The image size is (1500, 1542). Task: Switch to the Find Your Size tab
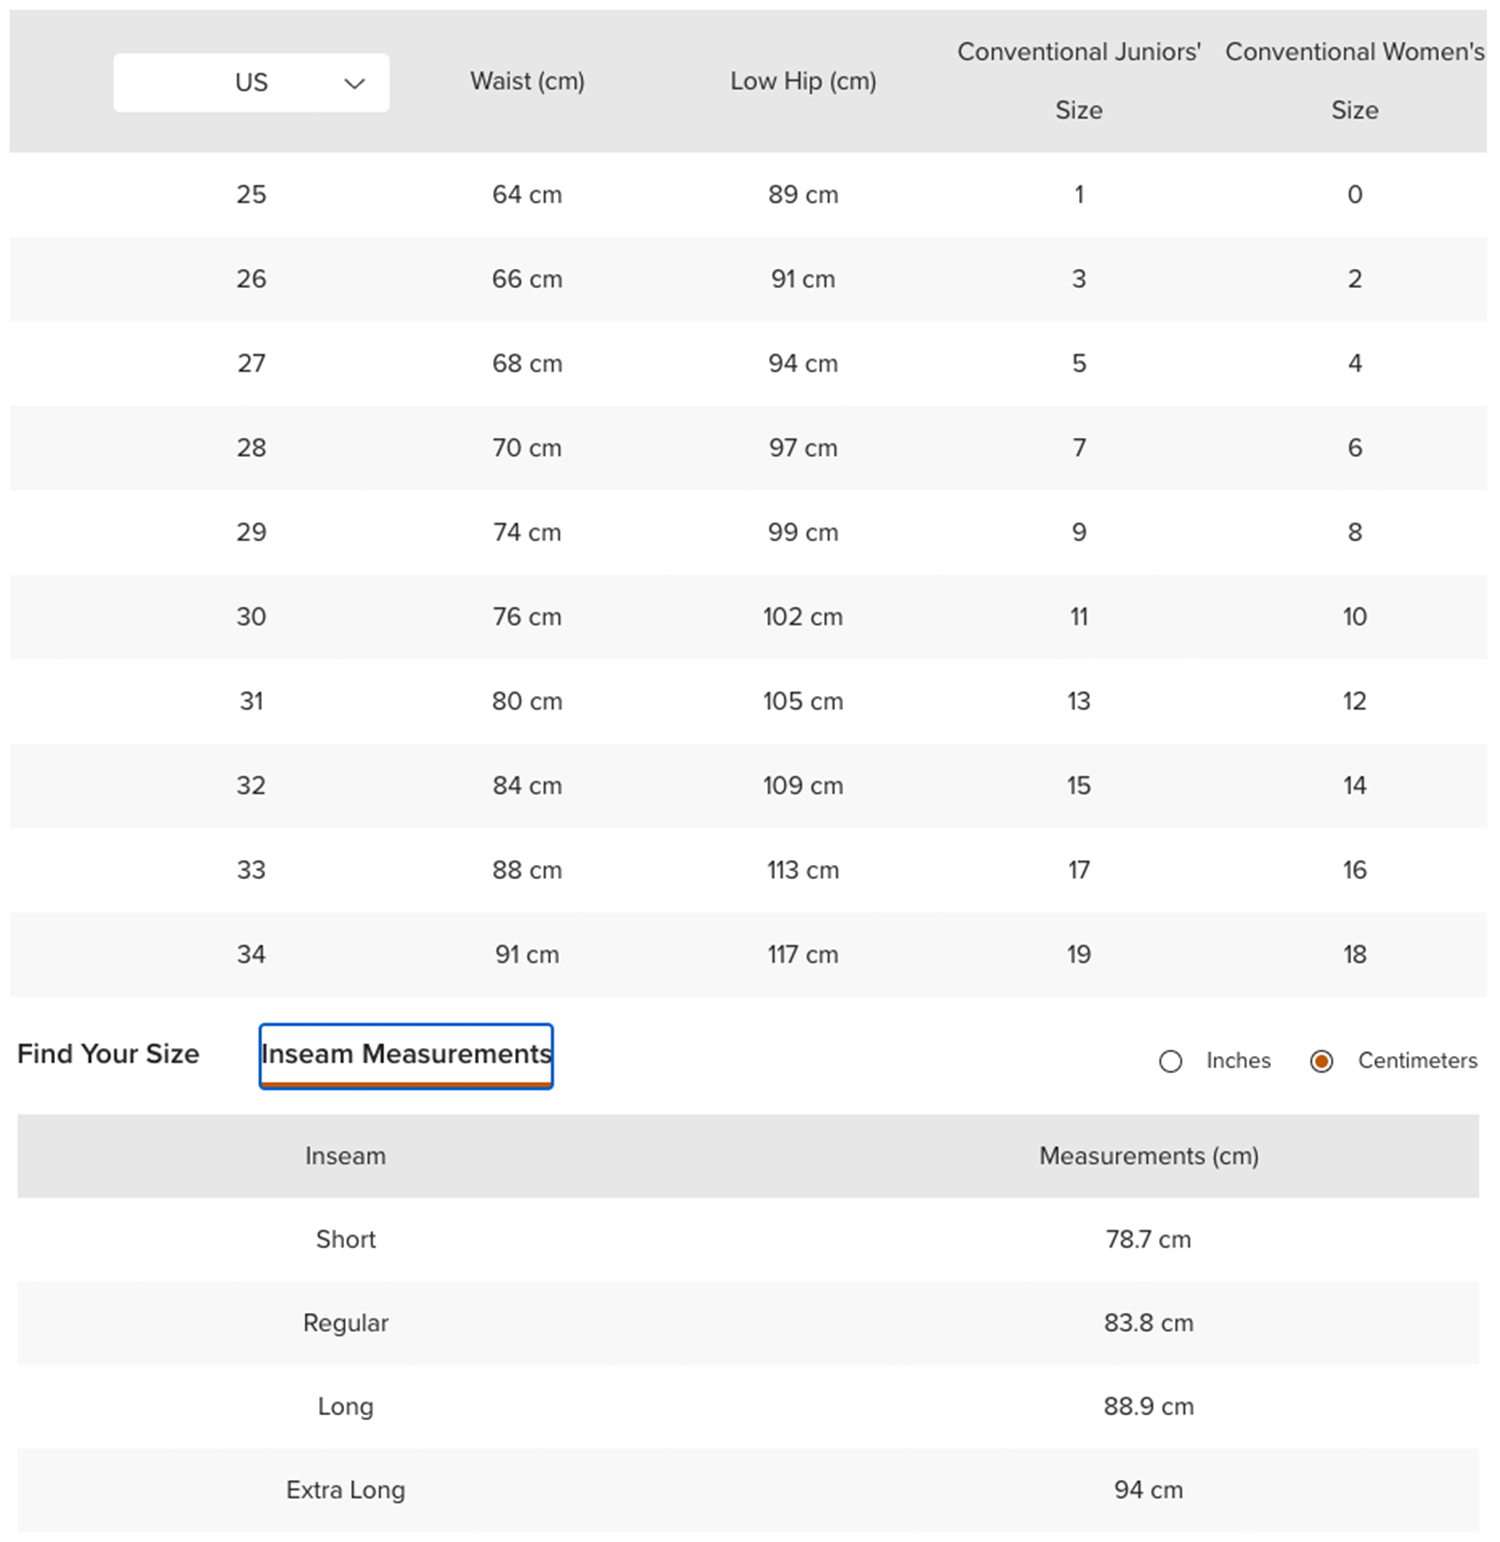pyautogui.click(x=108, y=1054)
